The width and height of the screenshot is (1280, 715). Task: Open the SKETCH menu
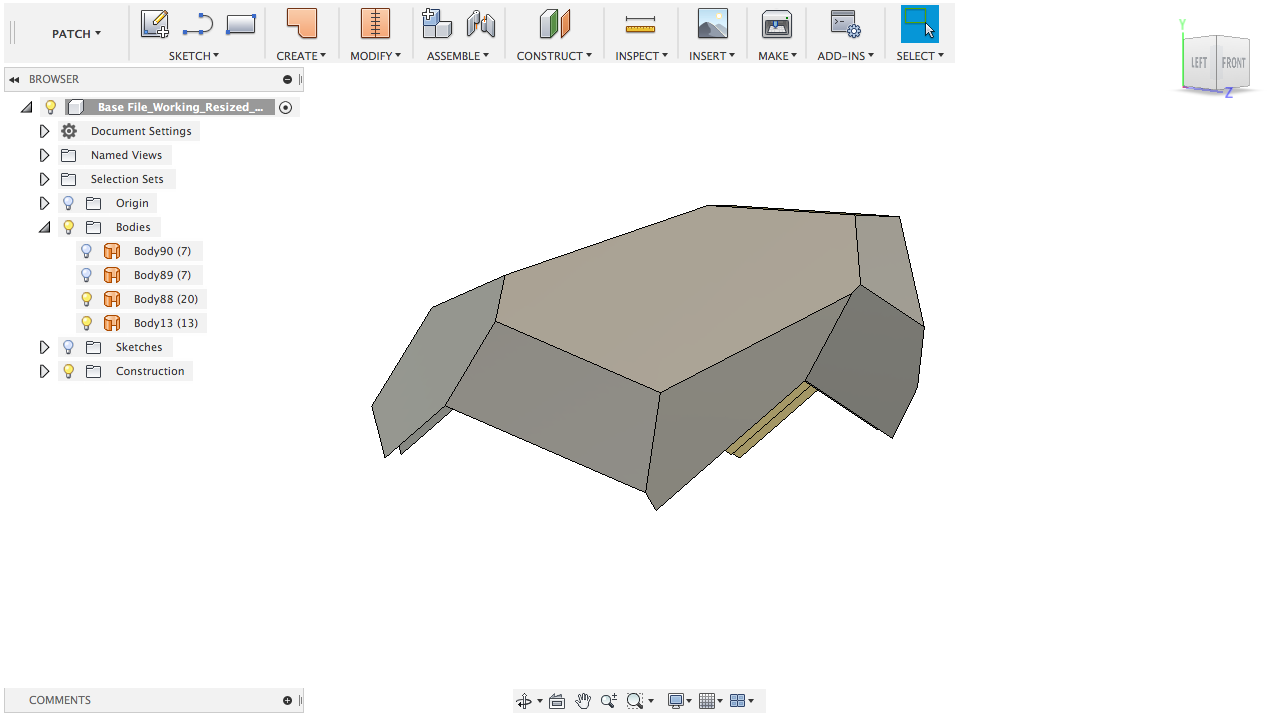tap(194, 56)
